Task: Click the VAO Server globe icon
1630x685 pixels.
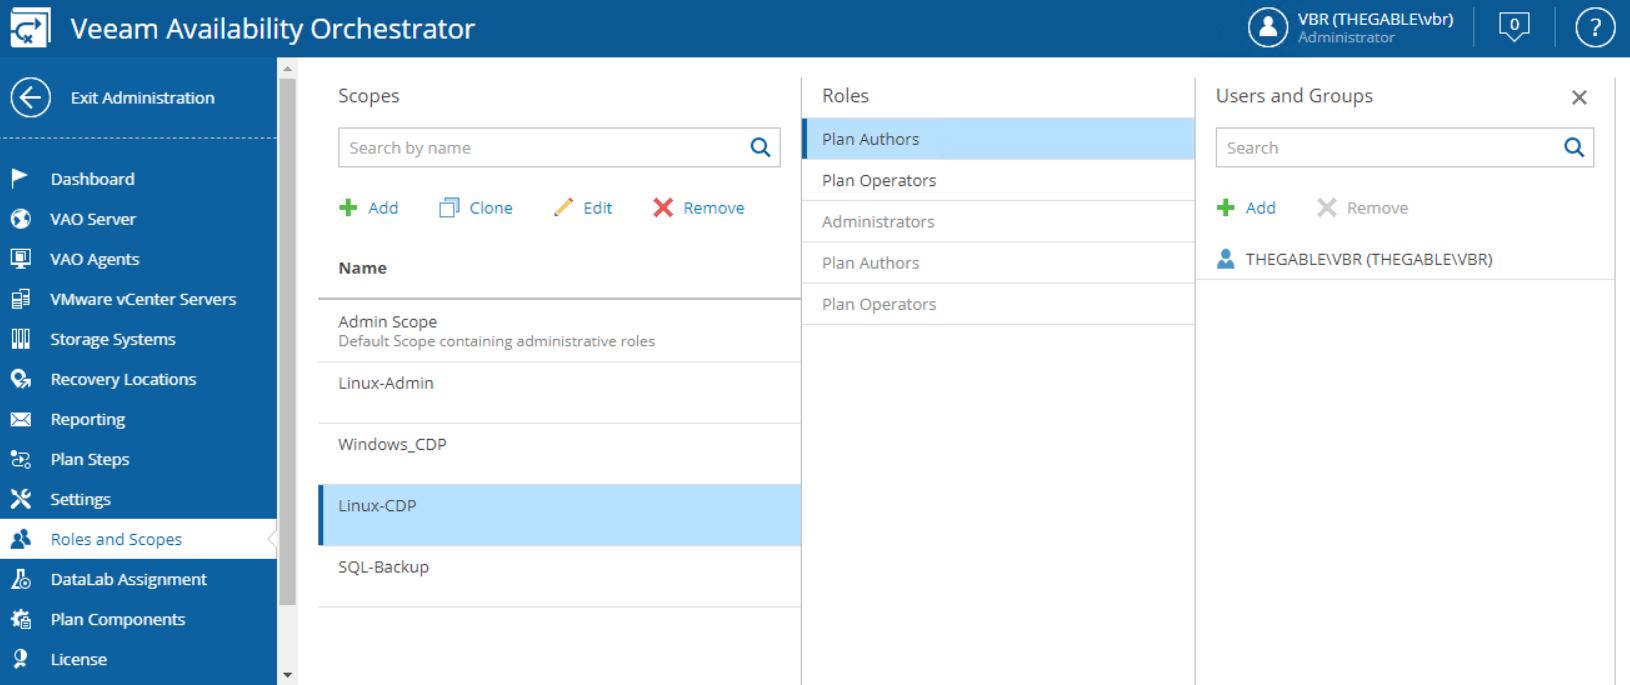Action: pos(20,218)
